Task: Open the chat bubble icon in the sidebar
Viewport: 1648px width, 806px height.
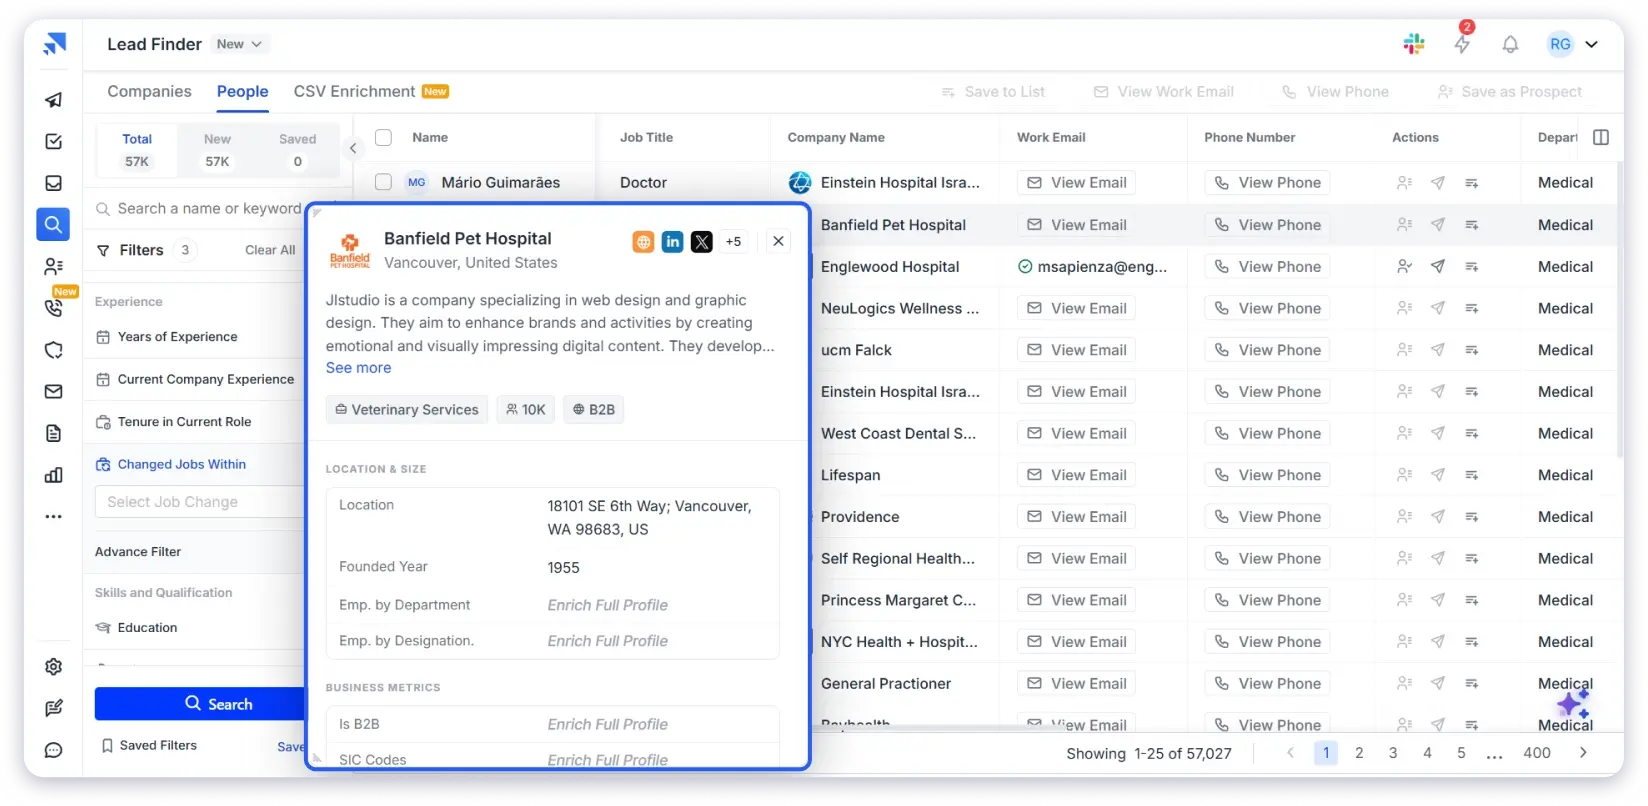Action: (x=54, y=751)
